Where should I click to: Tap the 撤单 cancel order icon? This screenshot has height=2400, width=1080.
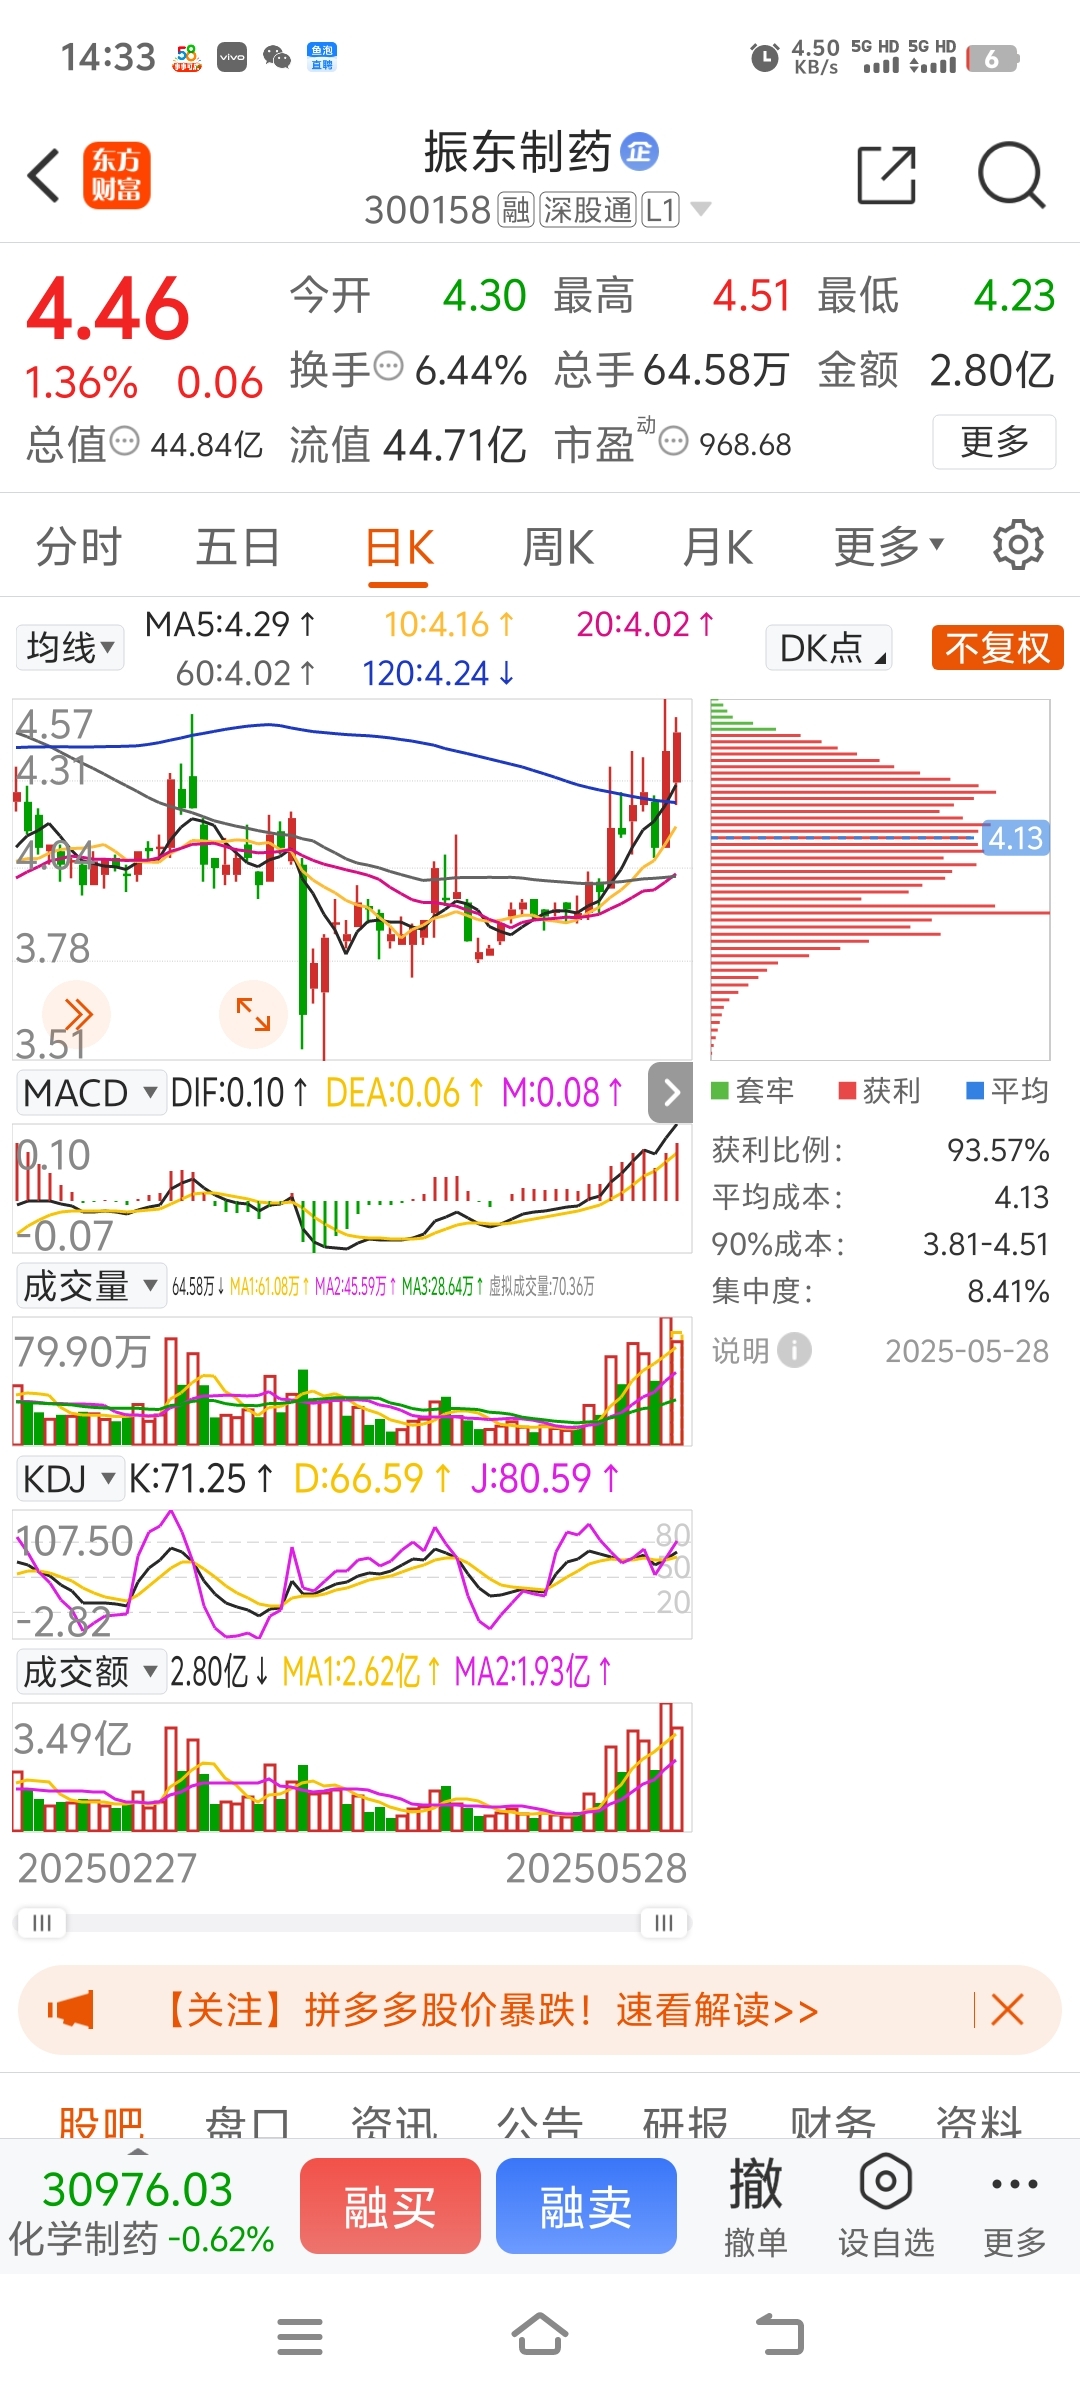pos(755,2207)
